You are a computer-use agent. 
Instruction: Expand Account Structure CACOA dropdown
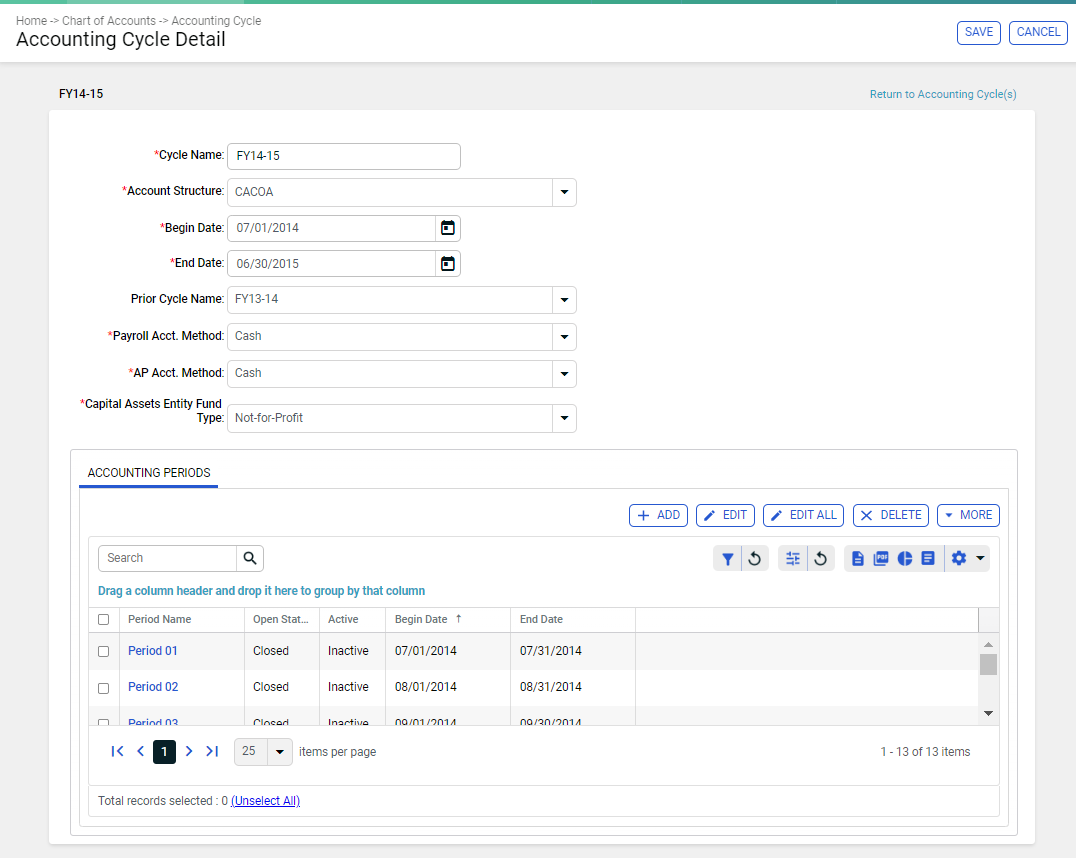[x=564, y=192]
